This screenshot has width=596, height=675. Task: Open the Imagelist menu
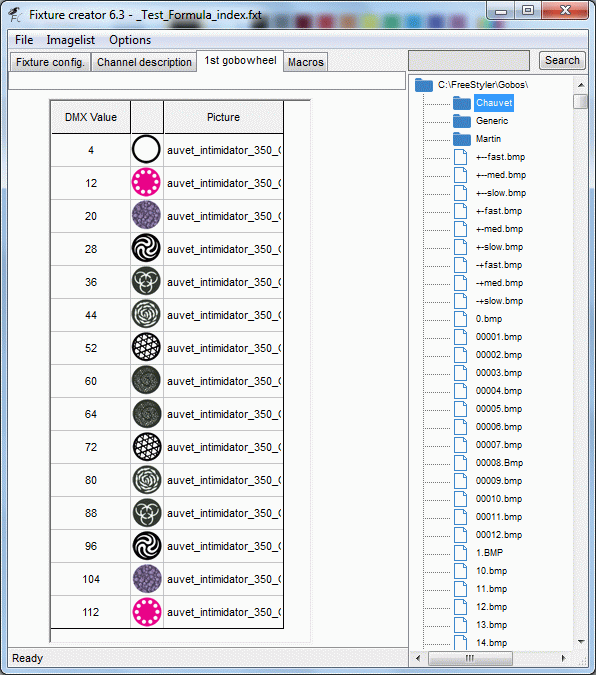(71, 40)
